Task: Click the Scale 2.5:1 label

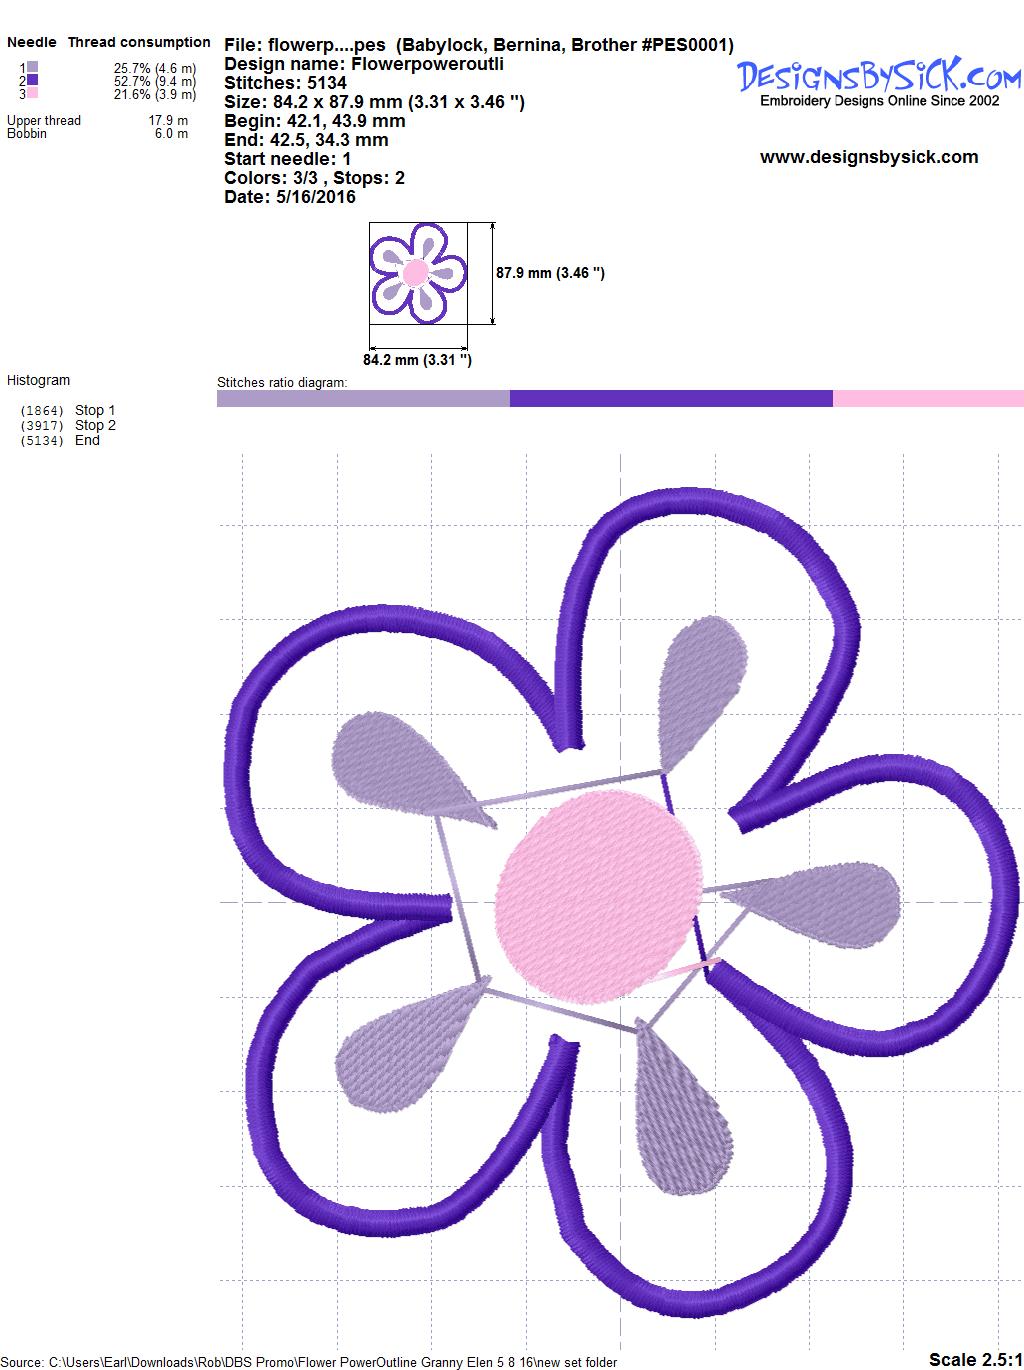Action: click(x=974, y=1359)
